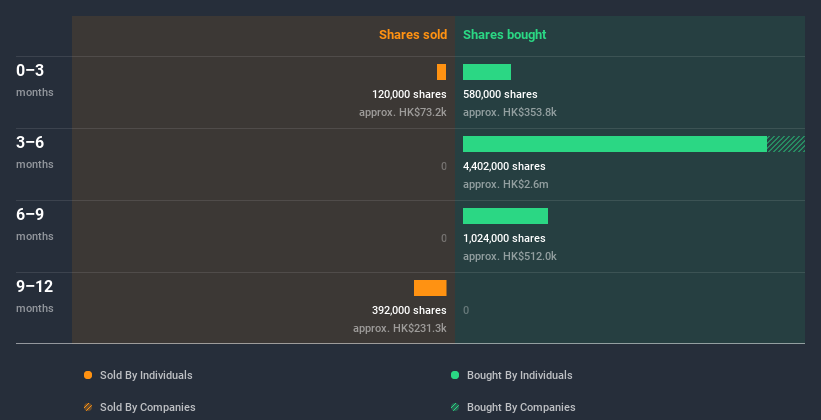Click the striped Bought By Companies legend icon
The image size is (821, 420).
point(455,407)
